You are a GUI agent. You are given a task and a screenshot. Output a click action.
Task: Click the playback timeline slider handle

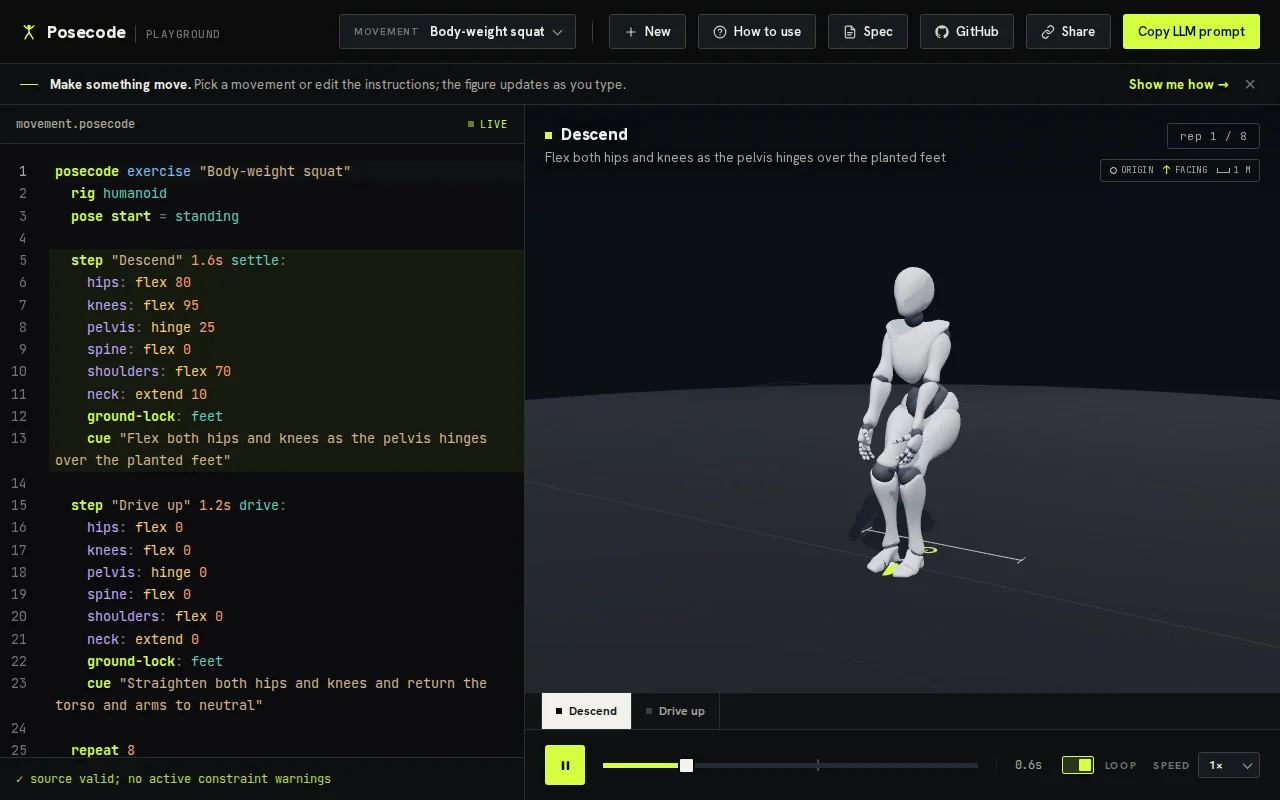[x=686, y=765]
